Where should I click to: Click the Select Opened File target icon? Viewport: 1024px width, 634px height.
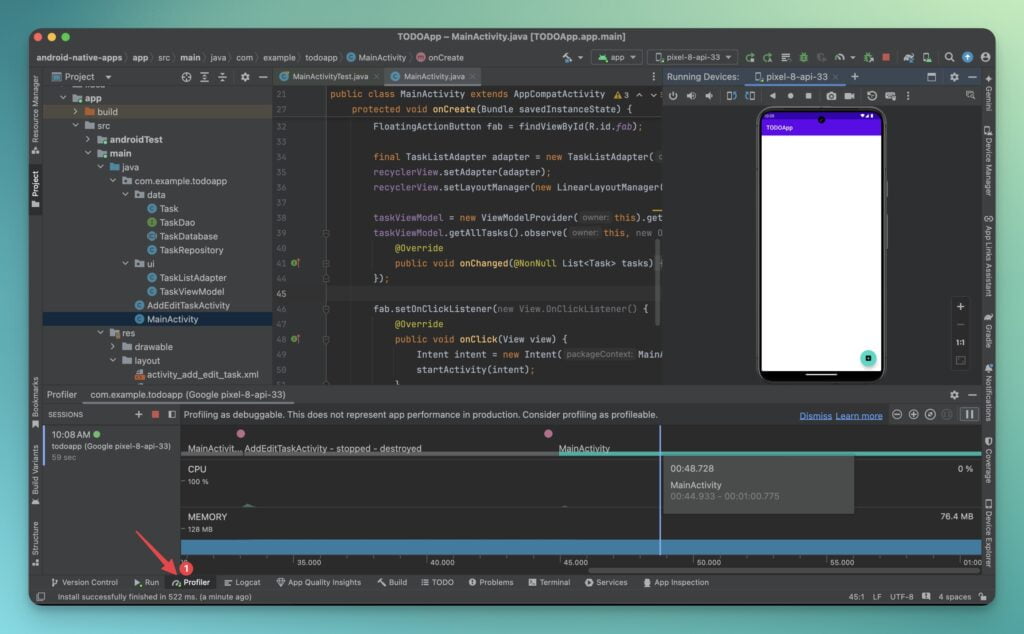(x=187, y=77)
